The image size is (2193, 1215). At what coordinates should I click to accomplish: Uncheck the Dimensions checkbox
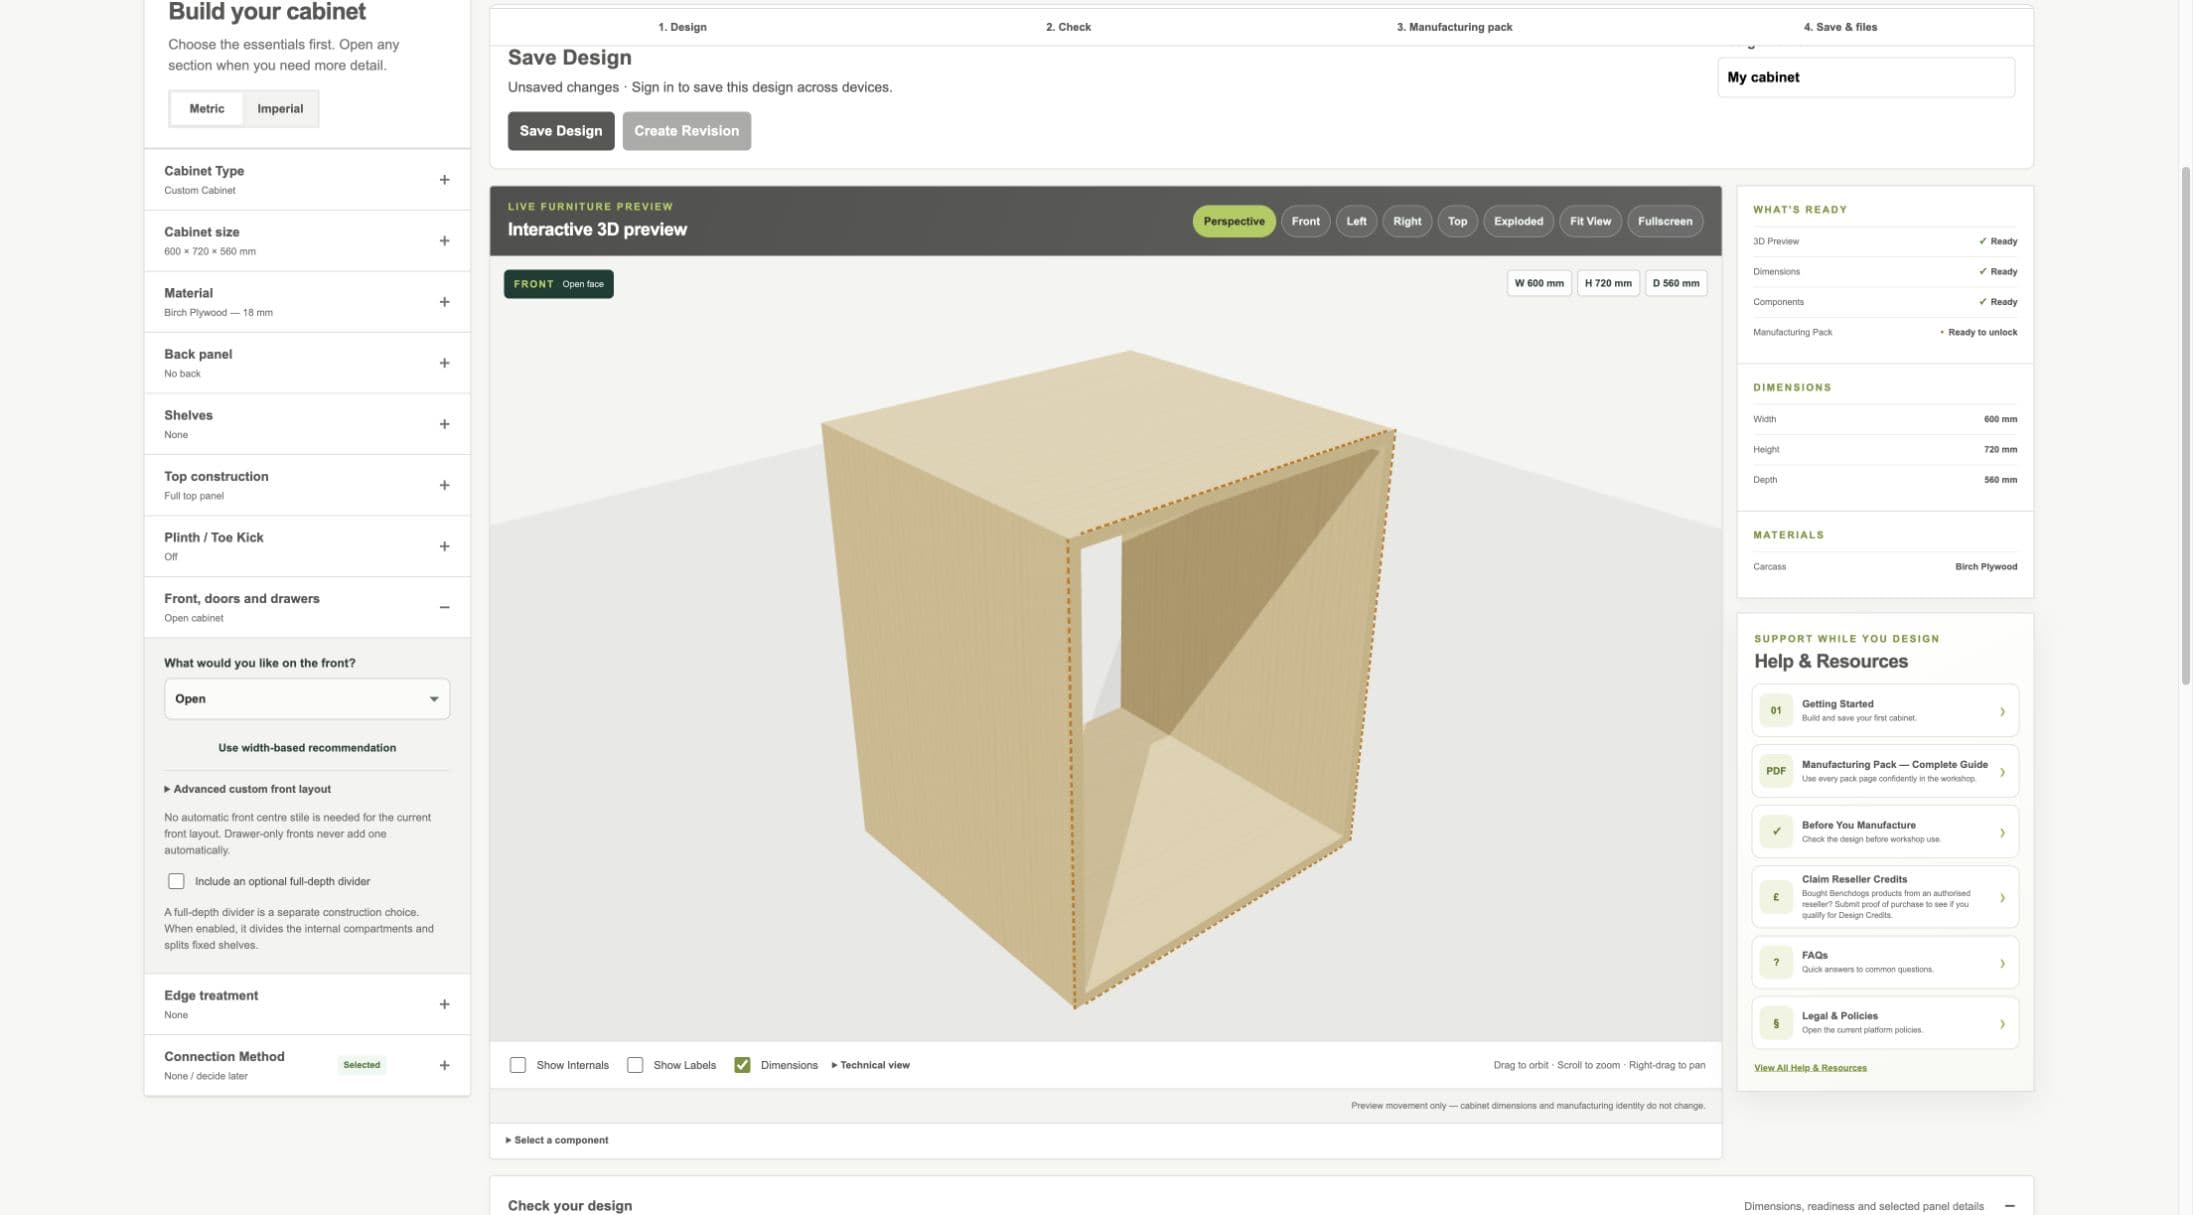(742, 1065)
